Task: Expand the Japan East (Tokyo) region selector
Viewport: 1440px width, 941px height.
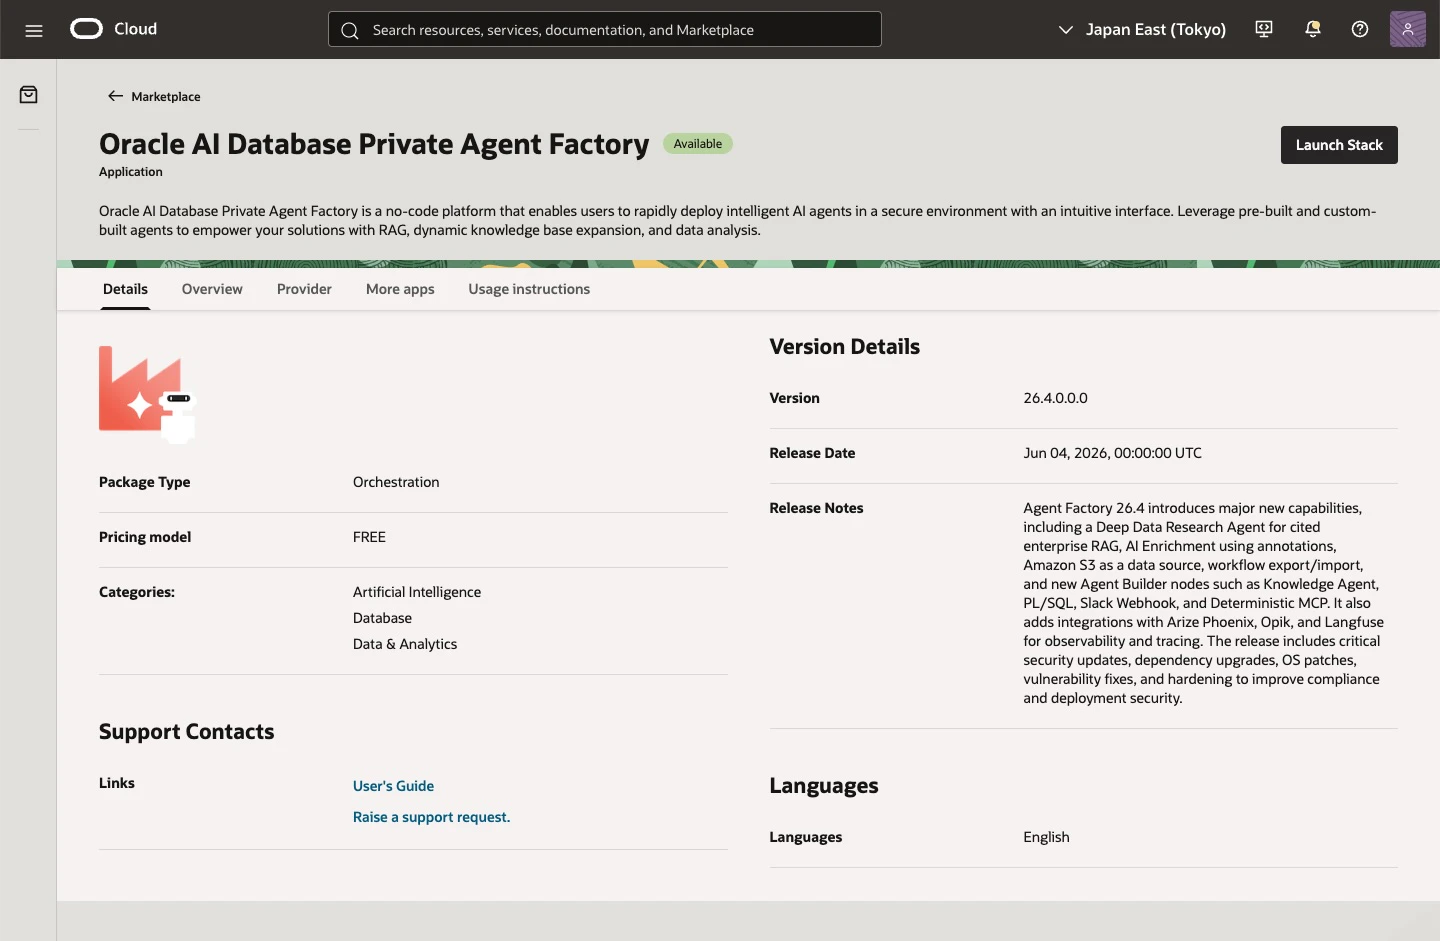Action: [1142, 29]
